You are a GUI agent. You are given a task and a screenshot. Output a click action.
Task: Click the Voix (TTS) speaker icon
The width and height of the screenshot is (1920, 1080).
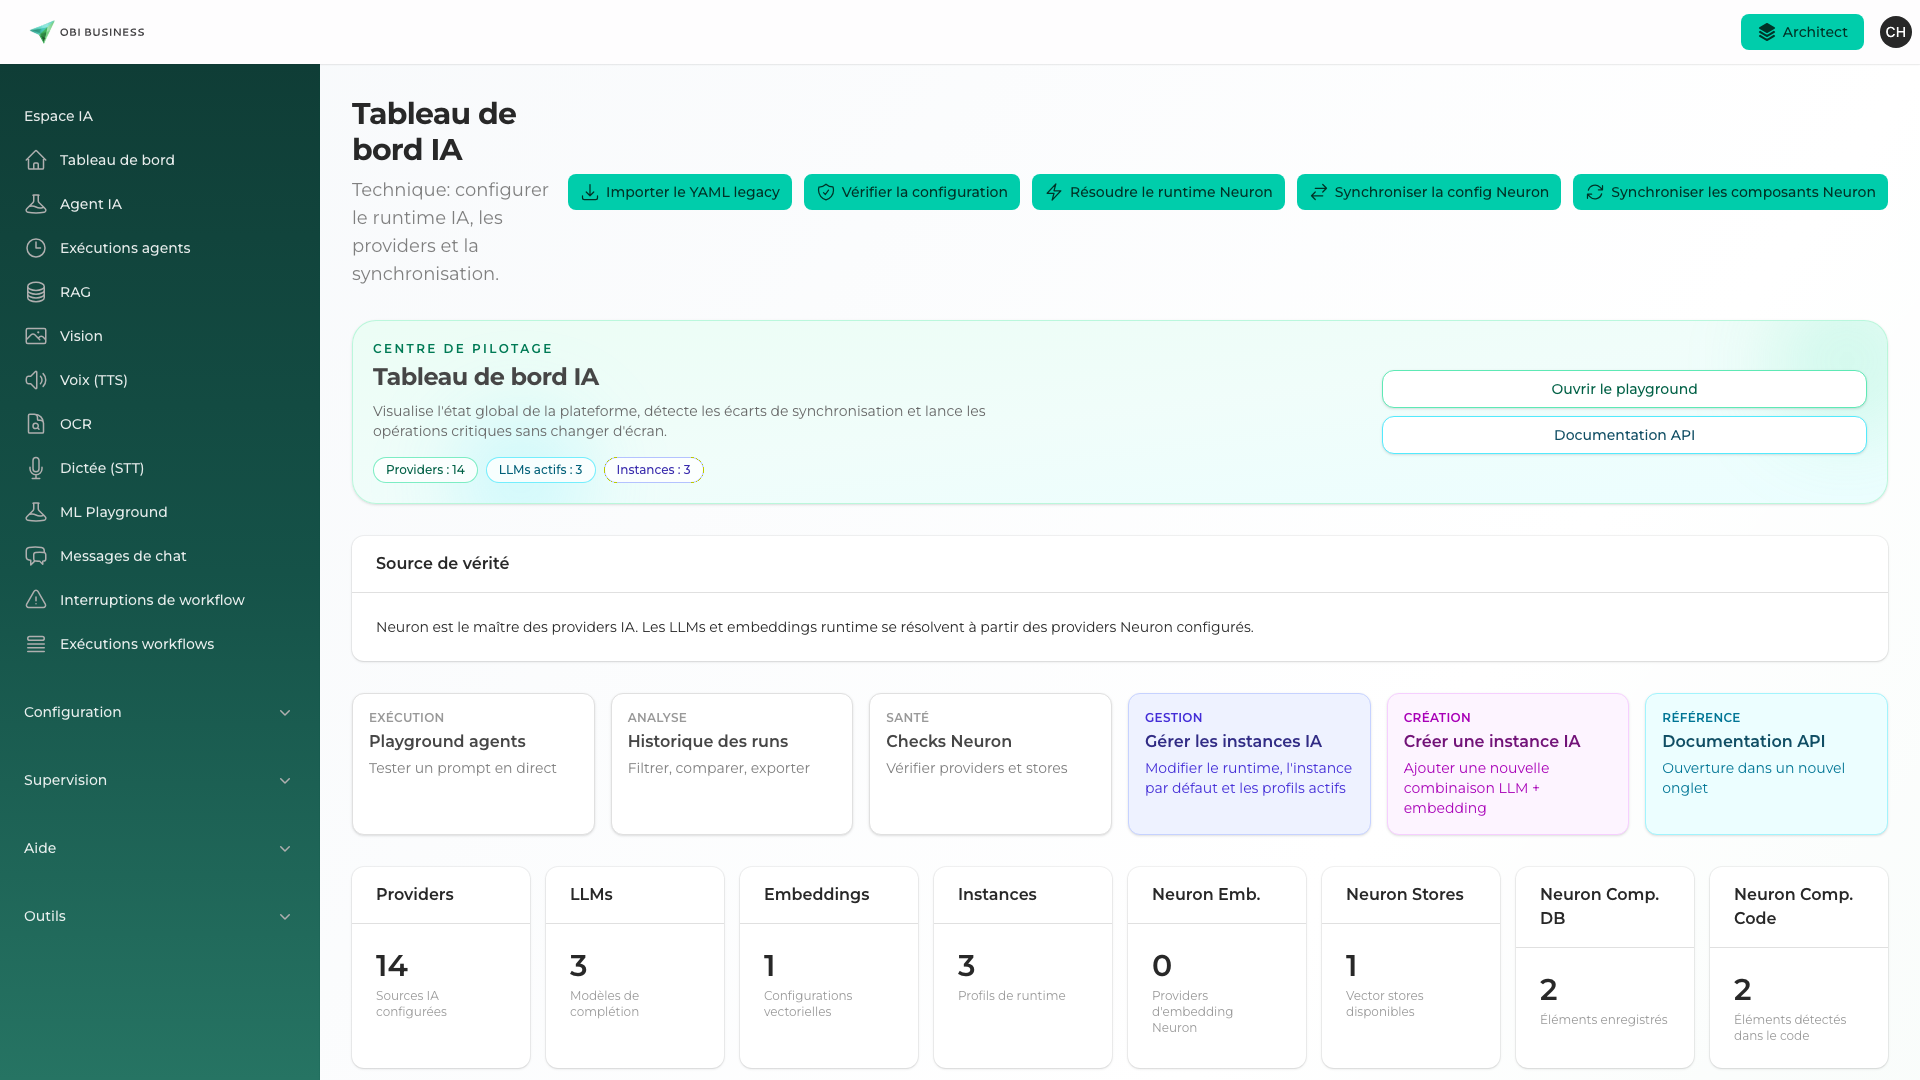click(x=36, y=380)
